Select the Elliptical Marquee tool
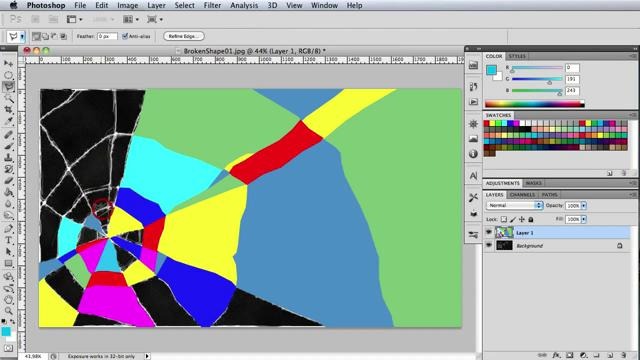Image resolution: width=640 pixels, height=360 pixels. (x=8, y=75)
